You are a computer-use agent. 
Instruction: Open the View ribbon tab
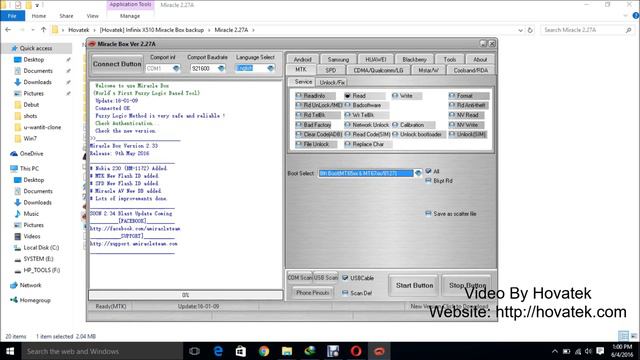[x=92, y=16]
